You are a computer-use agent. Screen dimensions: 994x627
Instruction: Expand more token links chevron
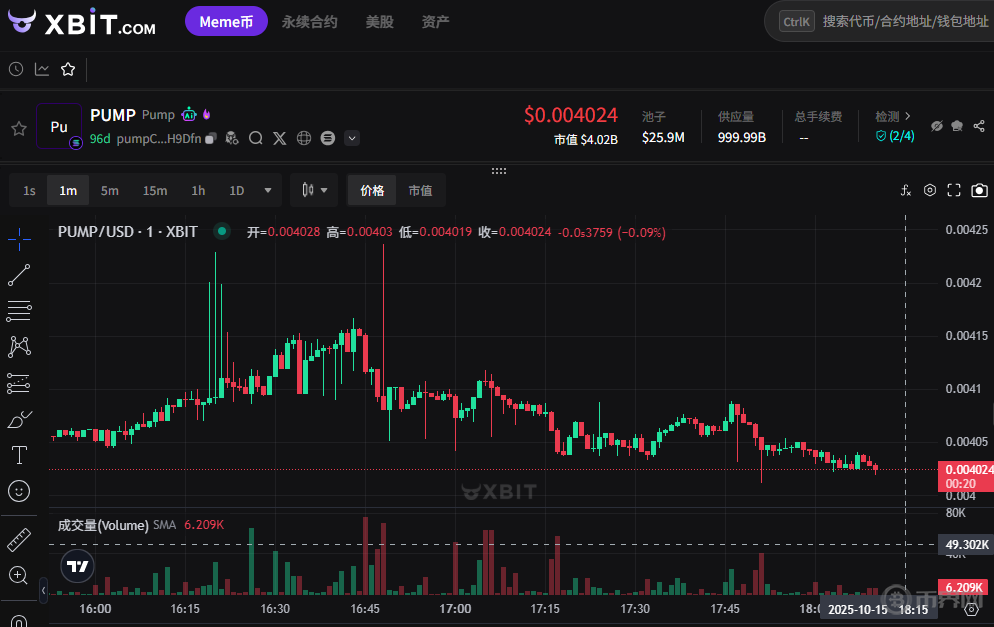point(352,138)
